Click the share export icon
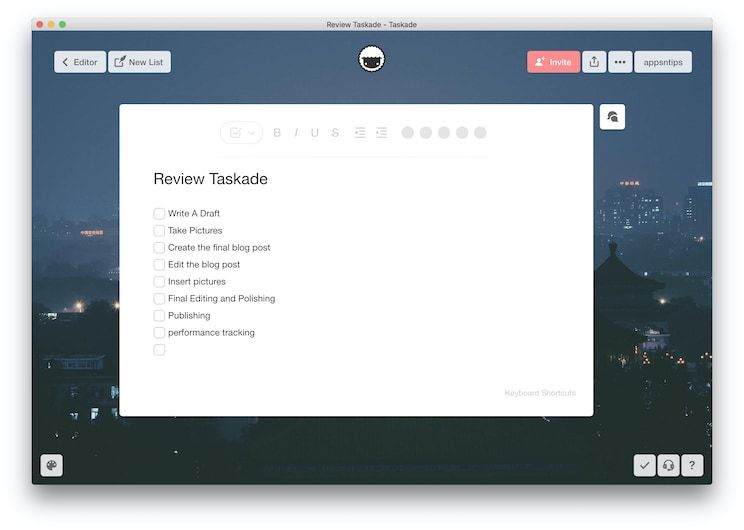This screenshot has width=744, height=530. coord(594,62)
